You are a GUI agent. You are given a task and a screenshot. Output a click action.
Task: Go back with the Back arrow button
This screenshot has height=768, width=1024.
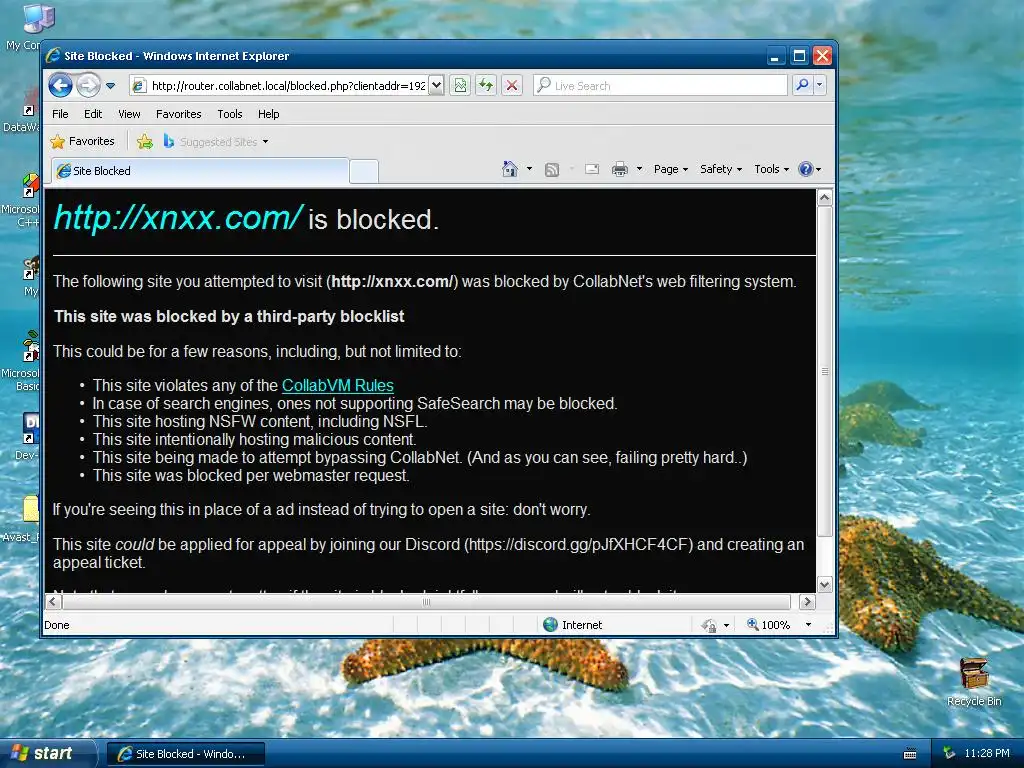(60, 86)
